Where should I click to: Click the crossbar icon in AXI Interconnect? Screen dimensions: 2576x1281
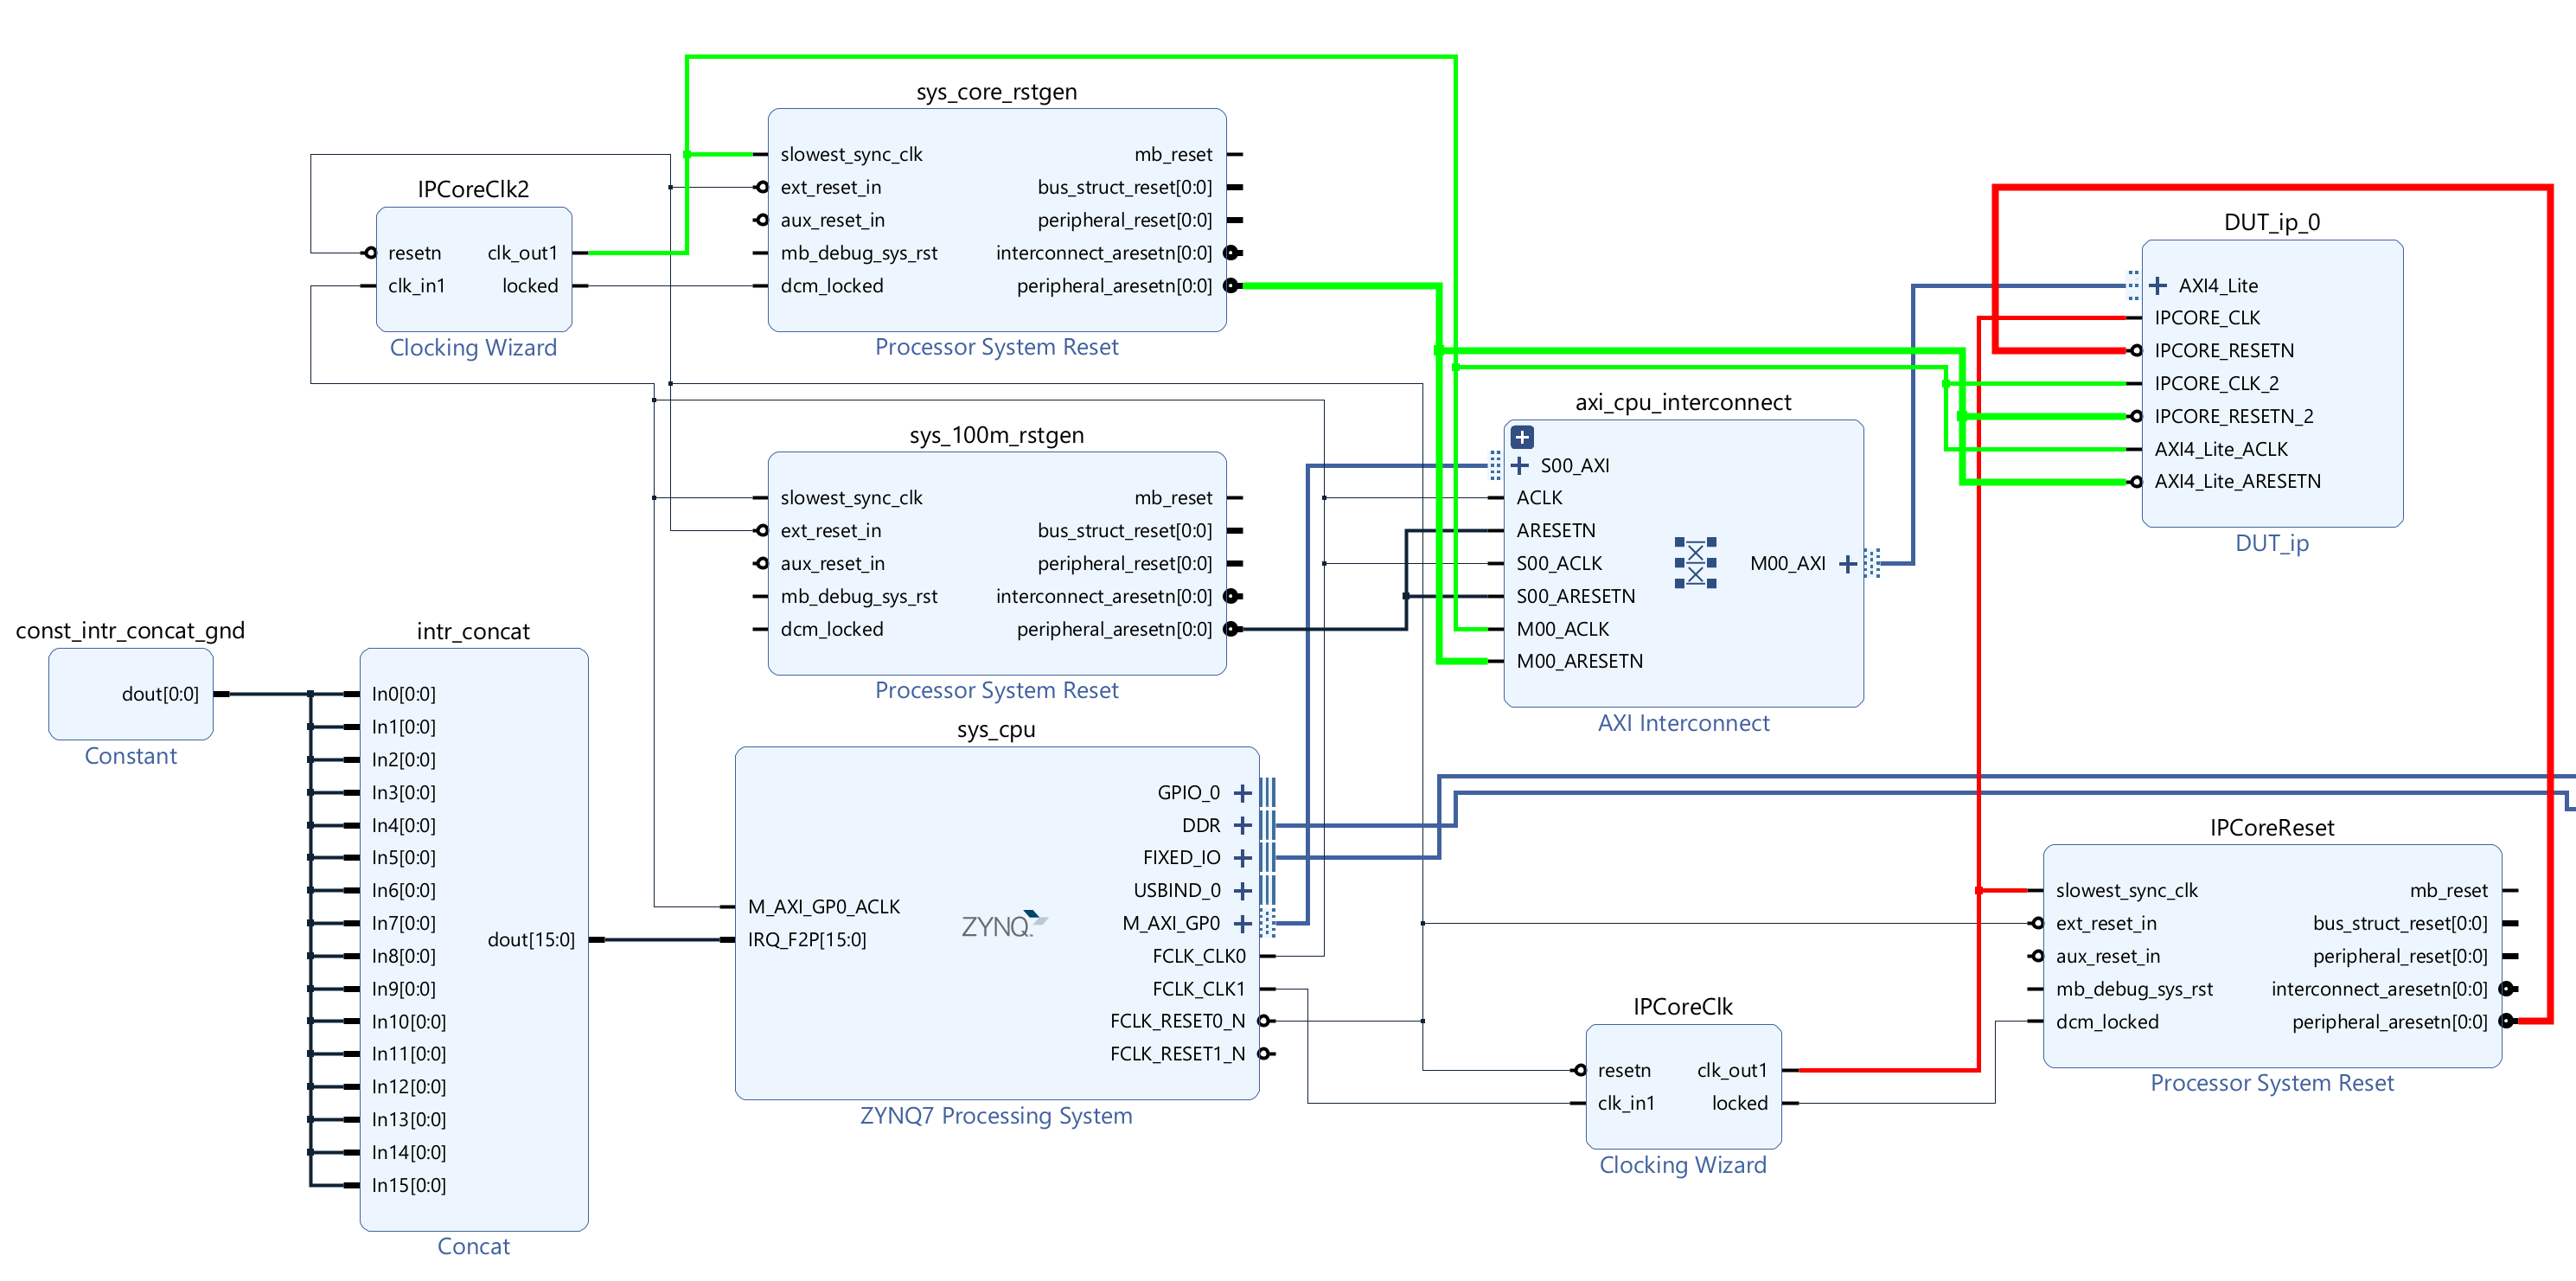pos(1695,563)
